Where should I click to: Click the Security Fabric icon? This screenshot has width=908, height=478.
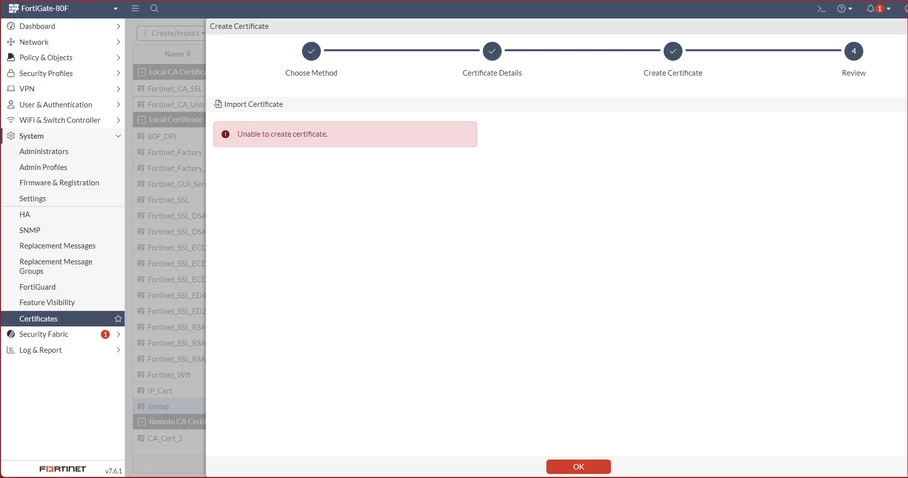[x=11, y=334]
